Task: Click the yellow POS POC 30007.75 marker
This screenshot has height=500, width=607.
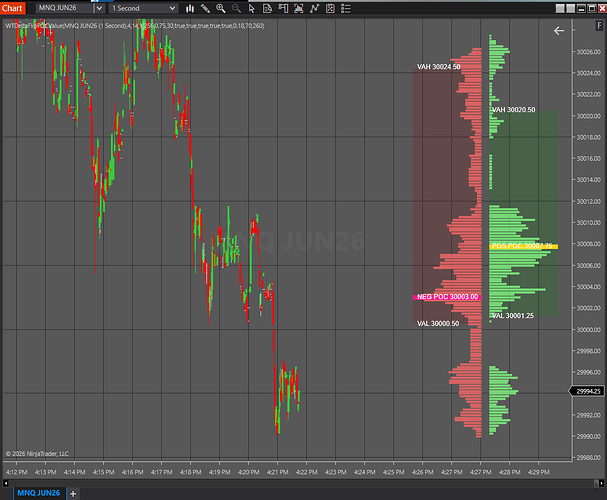Action: (x=523, y=246)
